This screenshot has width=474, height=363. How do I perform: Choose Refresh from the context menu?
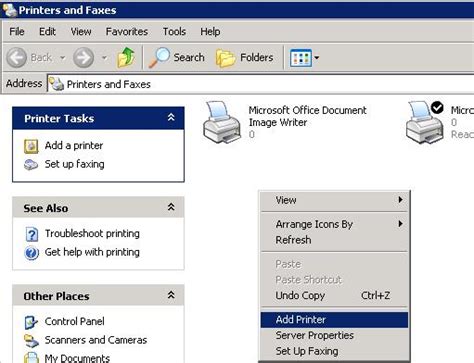click(334, 240)
